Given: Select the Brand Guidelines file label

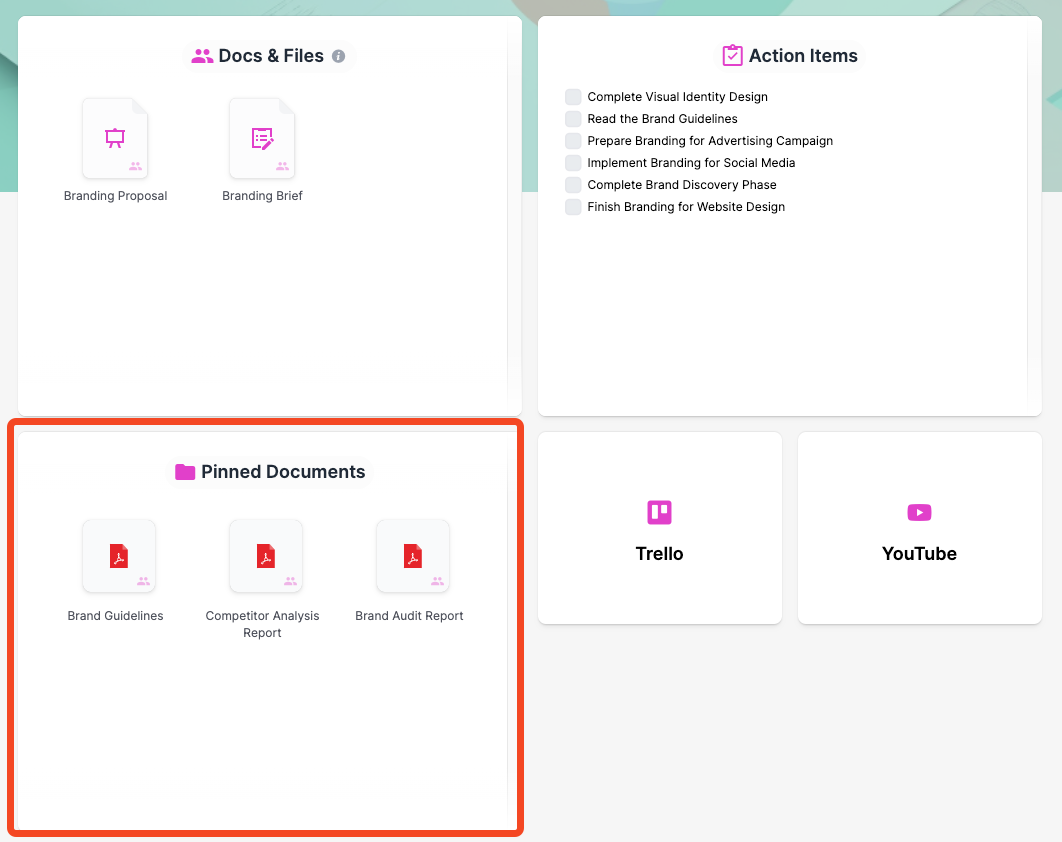Looking at the screenshot, I should click(115, 616).
